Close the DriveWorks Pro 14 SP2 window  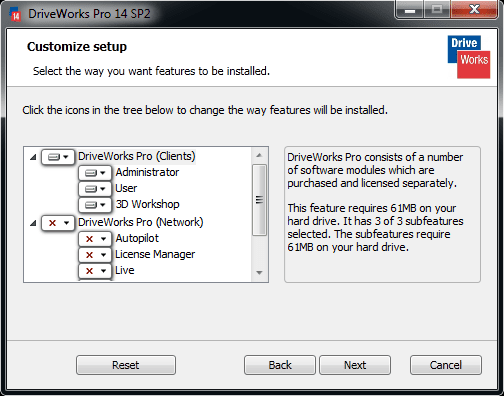click(474, 9)
